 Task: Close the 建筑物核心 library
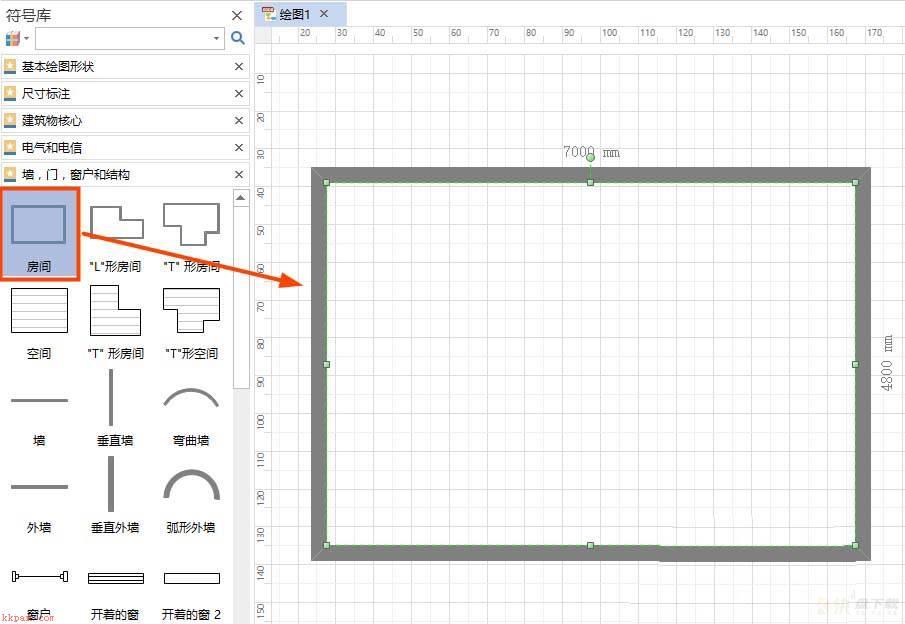[x=239, y=121]
